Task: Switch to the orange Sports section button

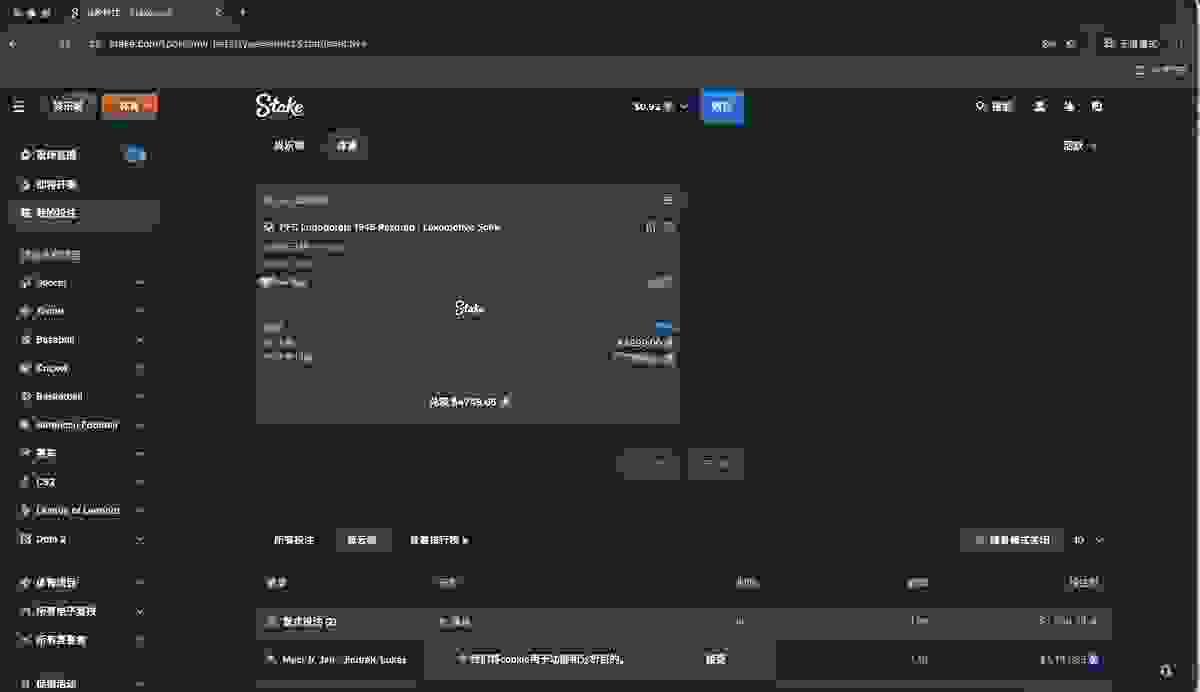Action: click(129, 106)
